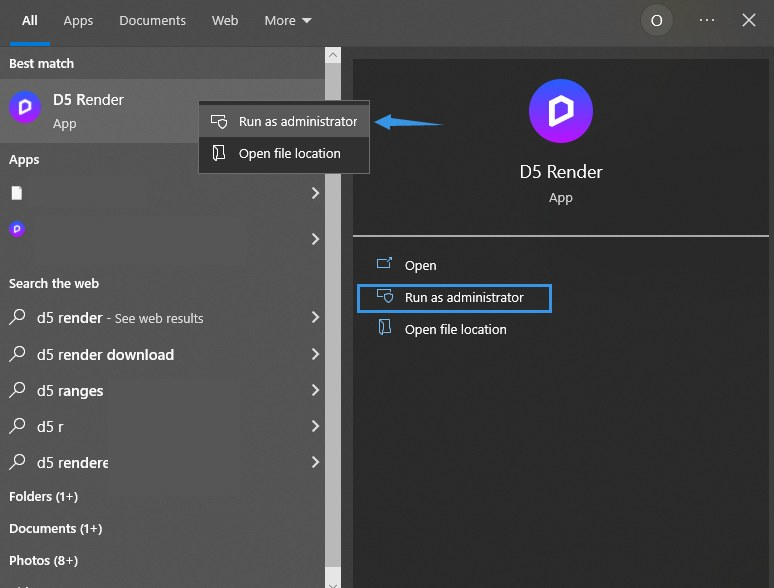Viewport: 774px width, 588px height.
Task: Switch to the Web tab
Action: coord(225,21)
